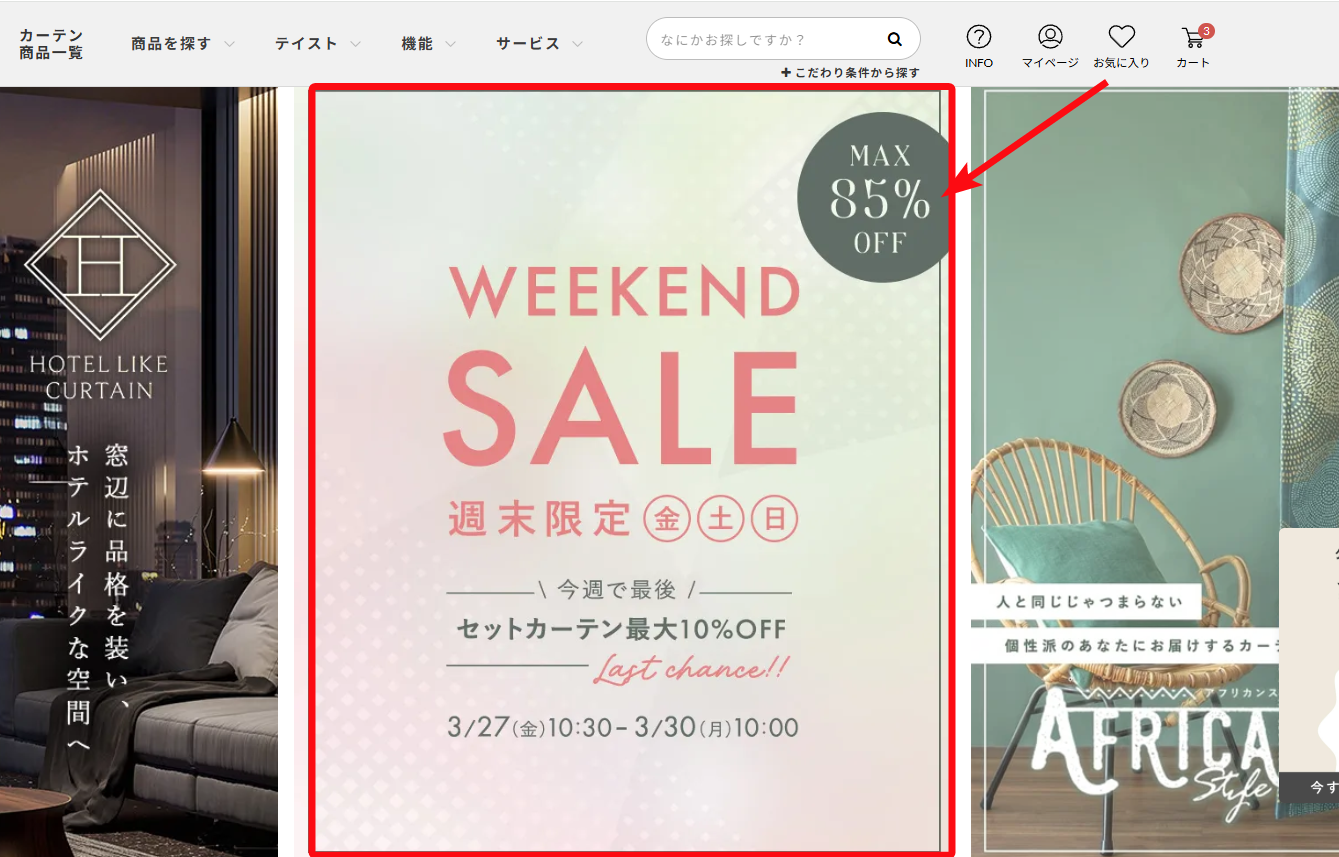Click the セットカーテン最大10%OFF text

point(621,630)
